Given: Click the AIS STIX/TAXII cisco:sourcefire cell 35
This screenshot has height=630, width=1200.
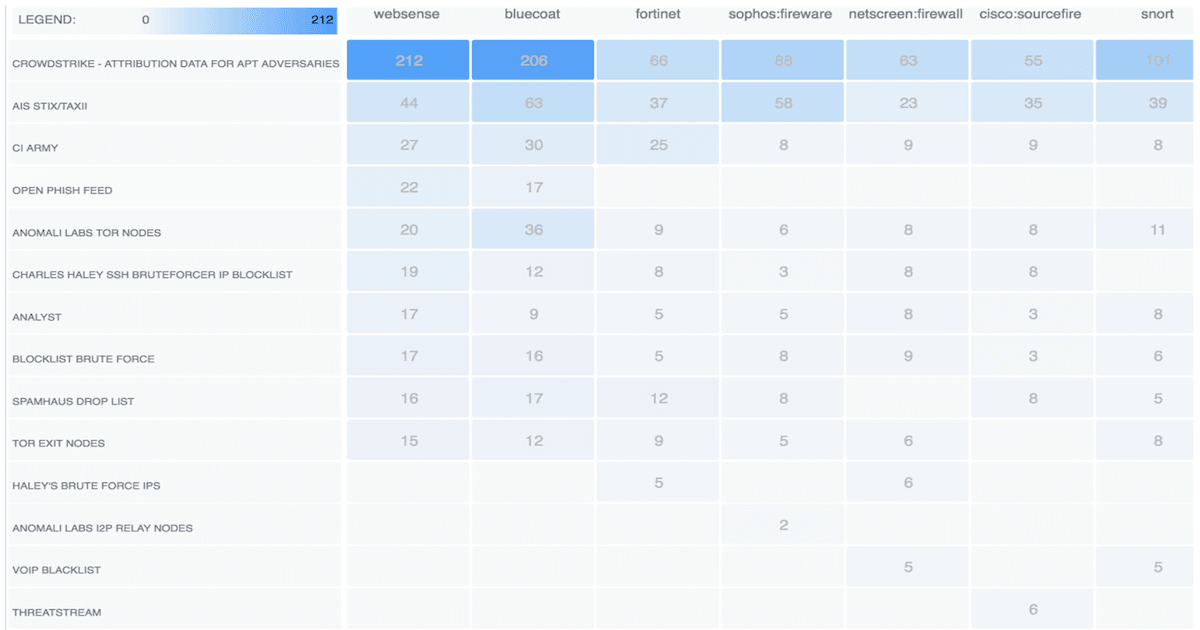Looking at the screenshot, I should click(x=1032, y=102).
